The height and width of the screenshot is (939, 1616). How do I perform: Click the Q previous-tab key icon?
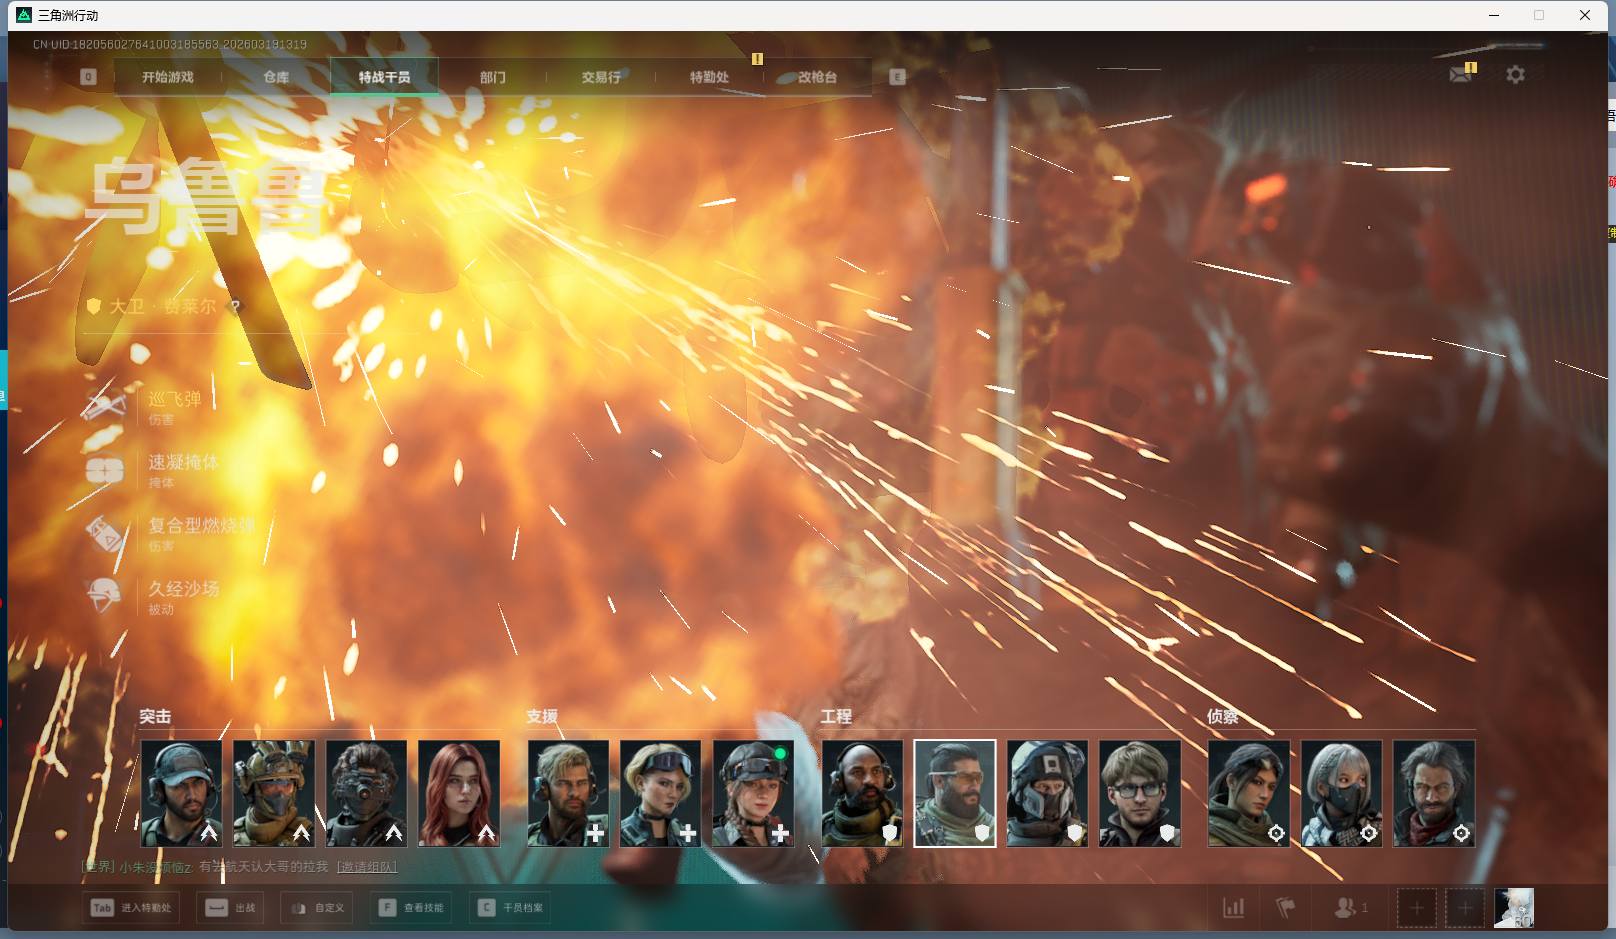pos(88,77)
